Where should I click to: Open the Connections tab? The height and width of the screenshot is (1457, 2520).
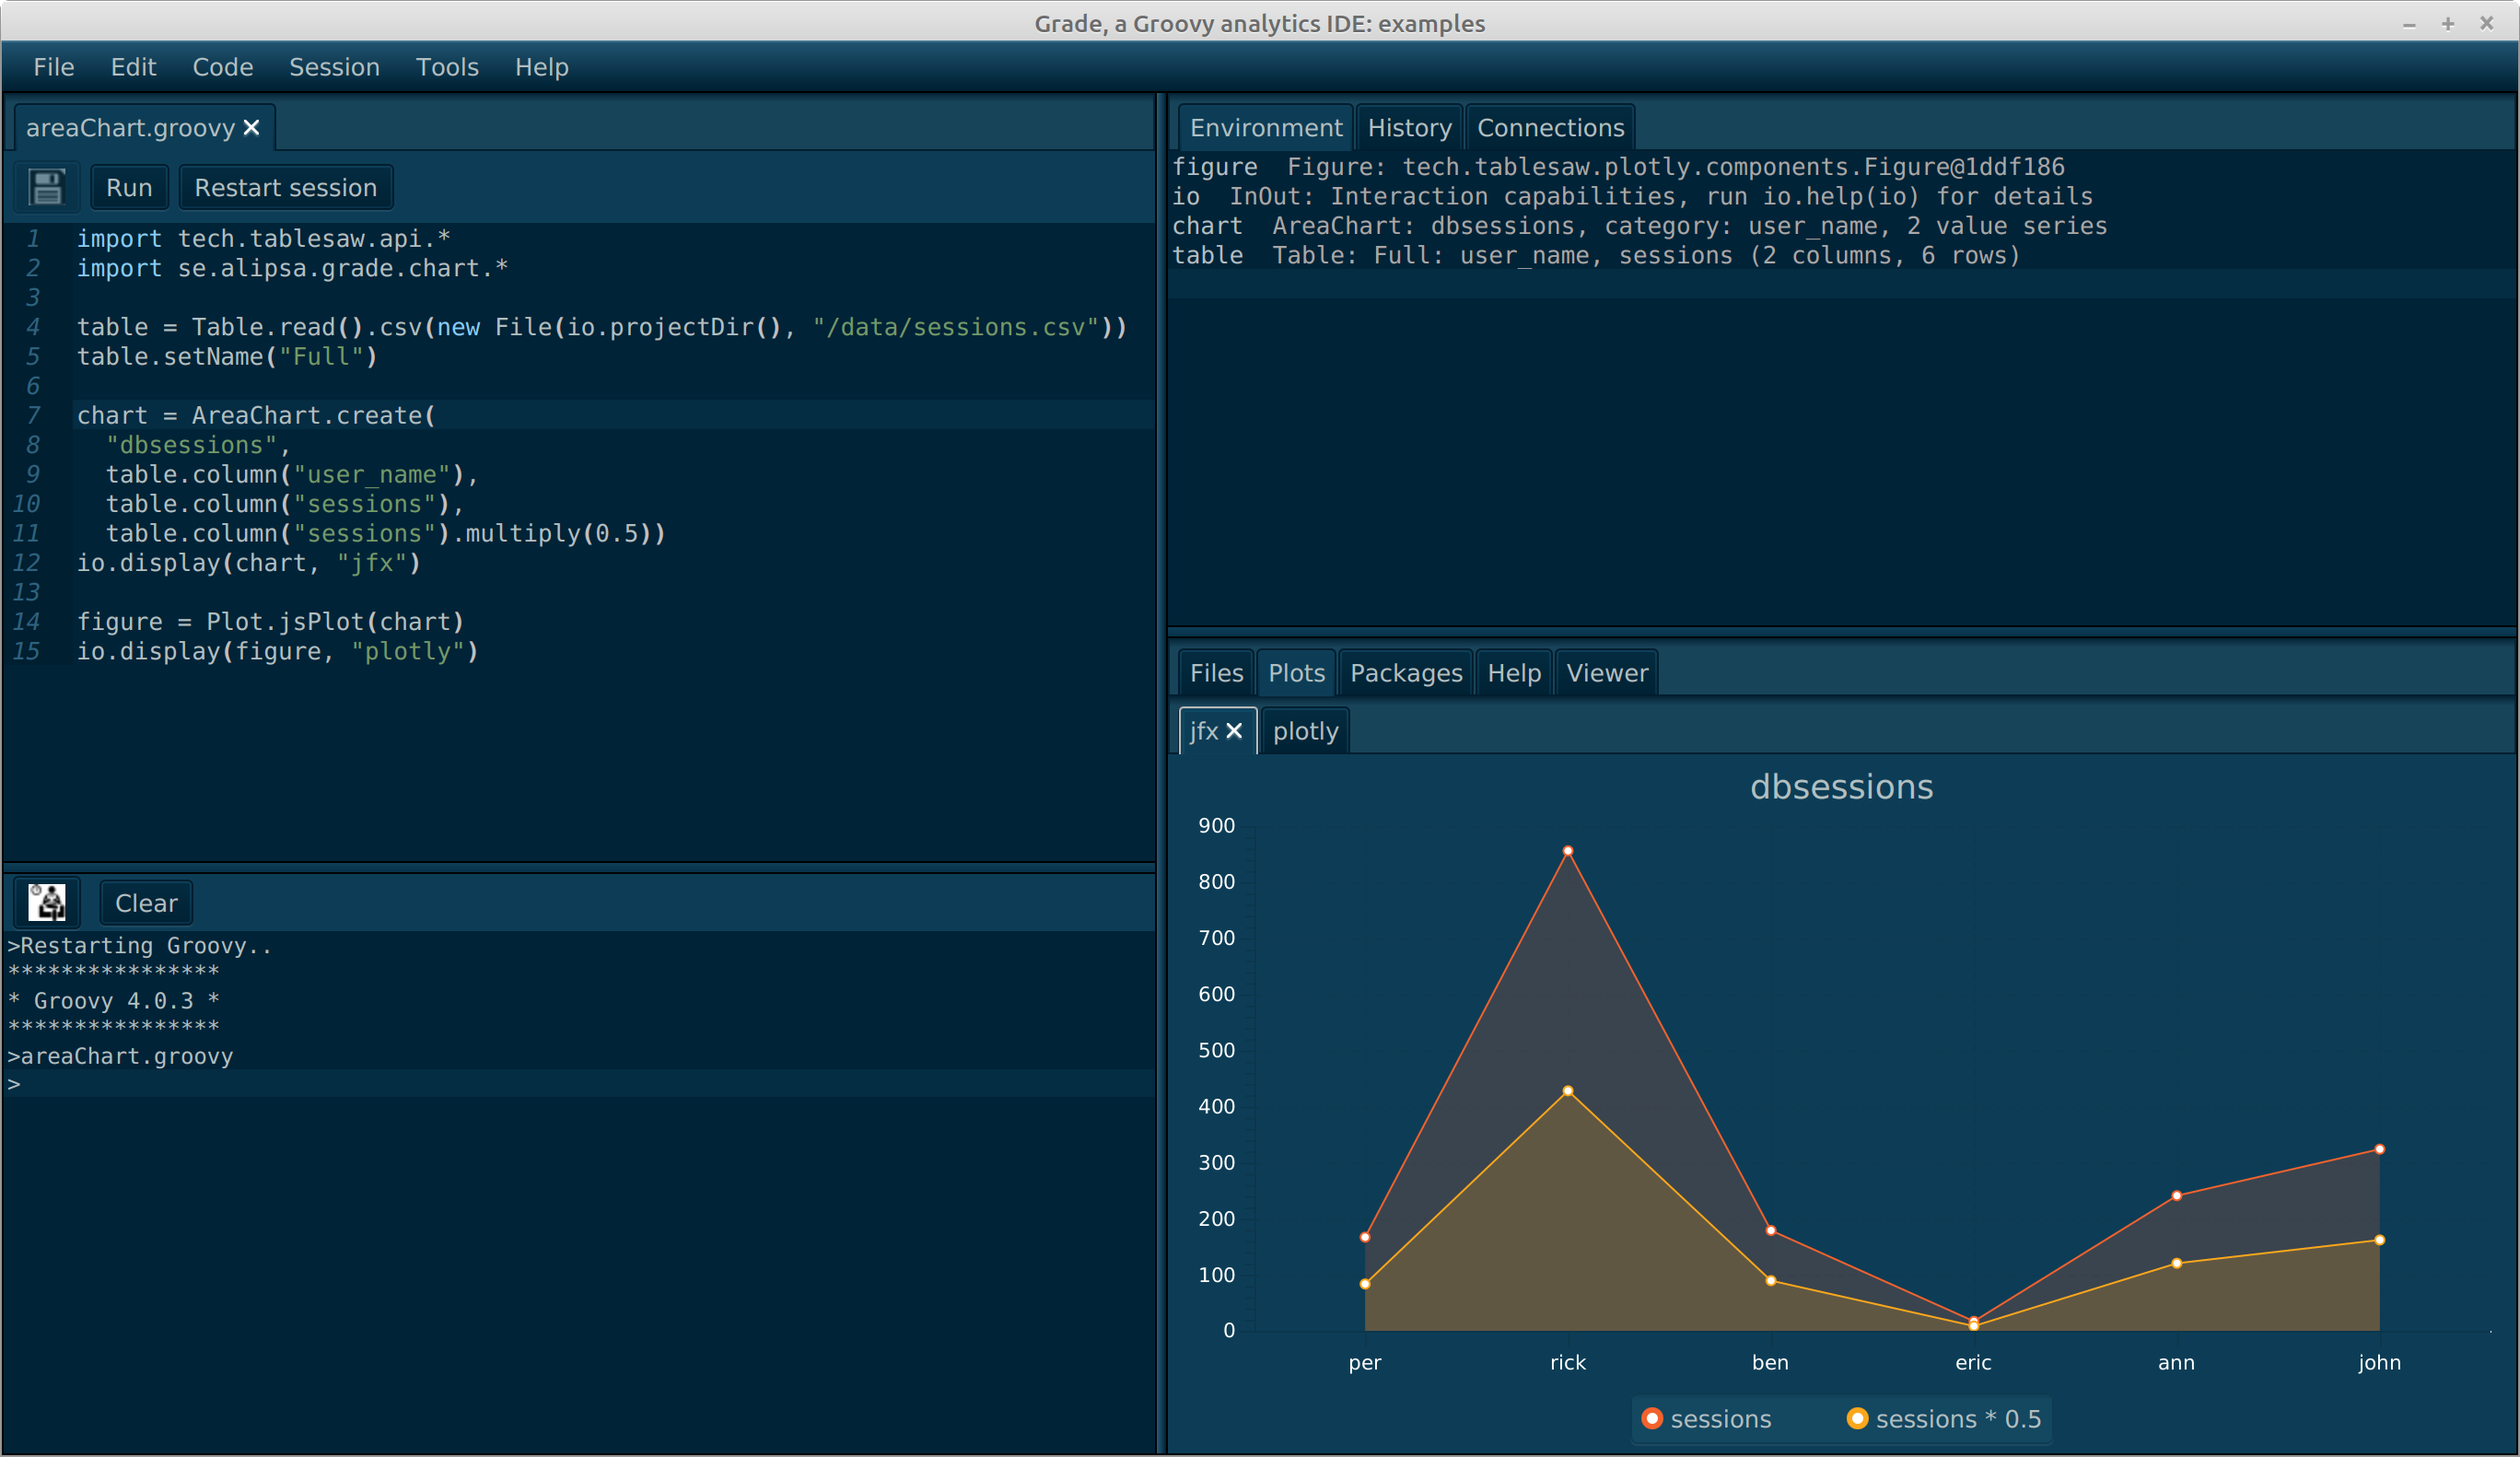(1550, 128)
